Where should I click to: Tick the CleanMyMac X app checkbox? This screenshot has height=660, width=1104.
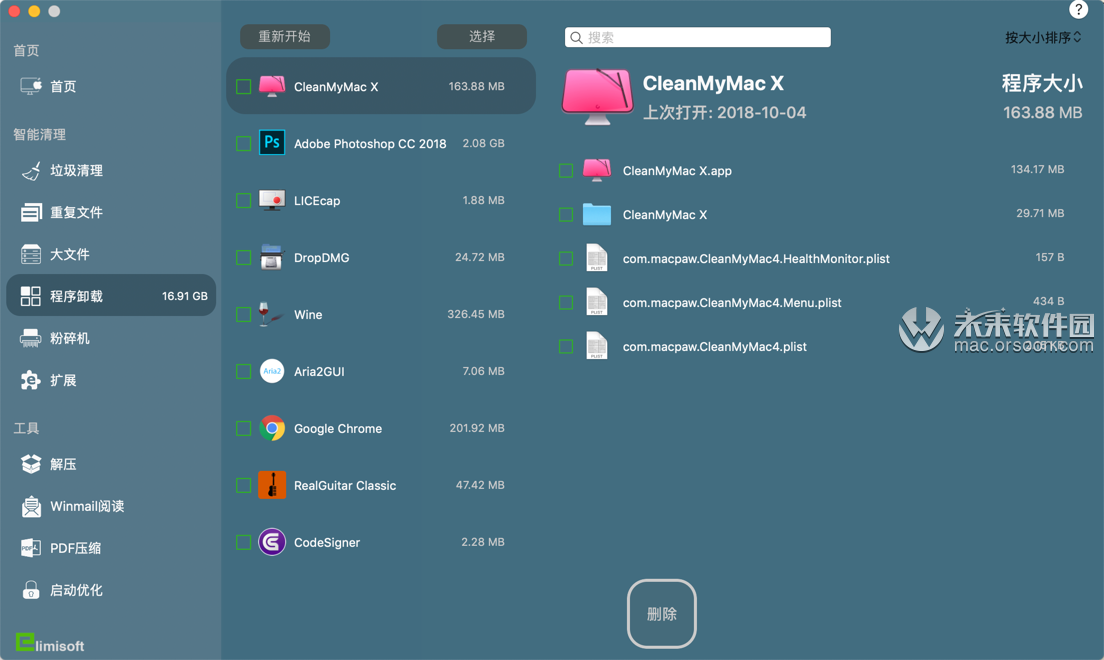click(x=244, y=87)
